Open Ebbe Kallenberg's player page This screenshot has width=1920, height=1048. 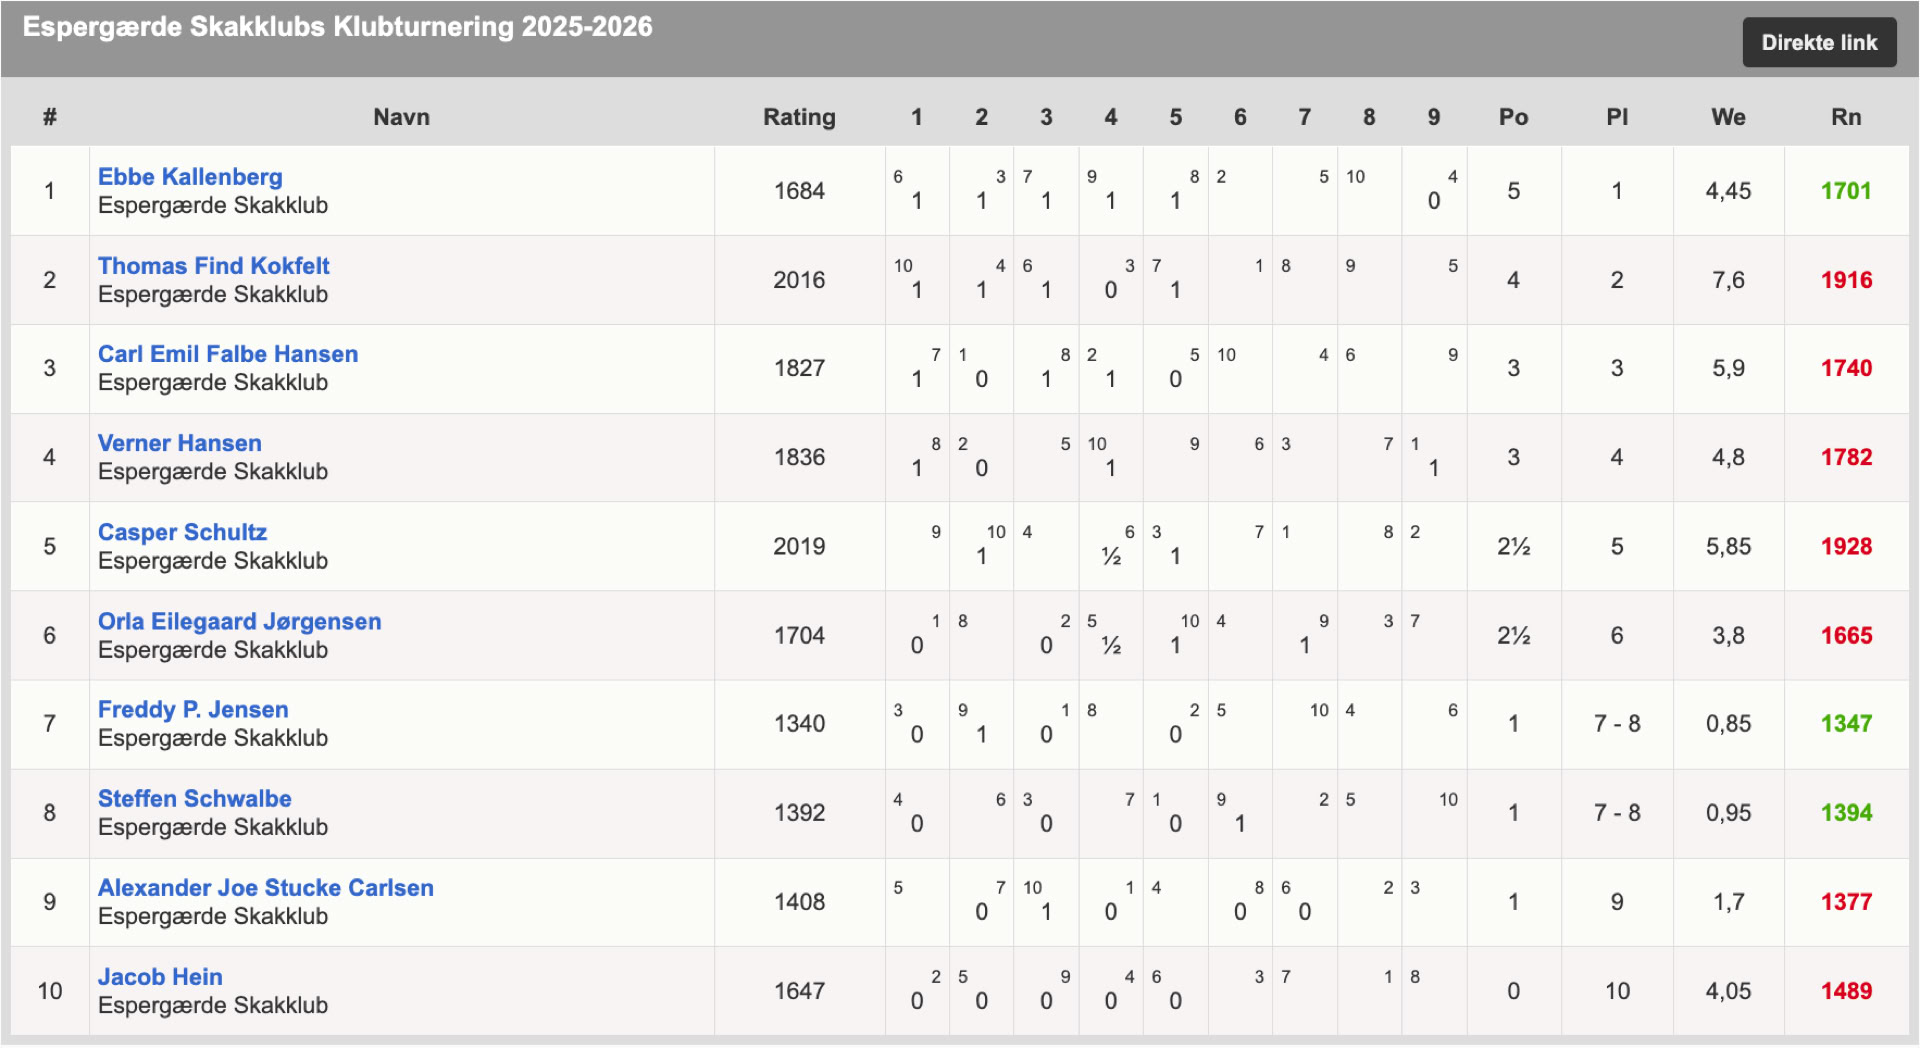pyautogui.click(x=190, y=177)
